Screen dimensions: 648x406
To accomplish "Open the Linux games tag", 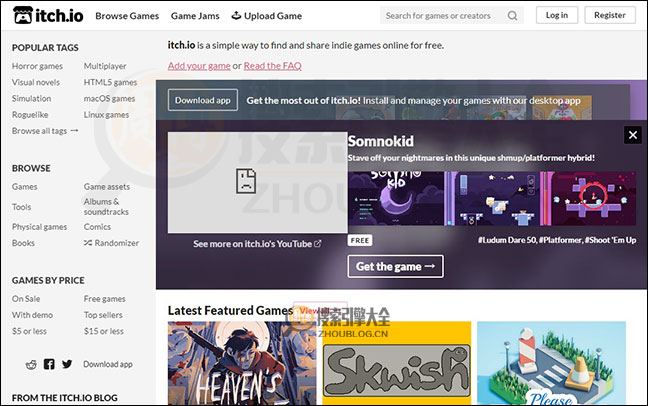I will coord(106,115).
